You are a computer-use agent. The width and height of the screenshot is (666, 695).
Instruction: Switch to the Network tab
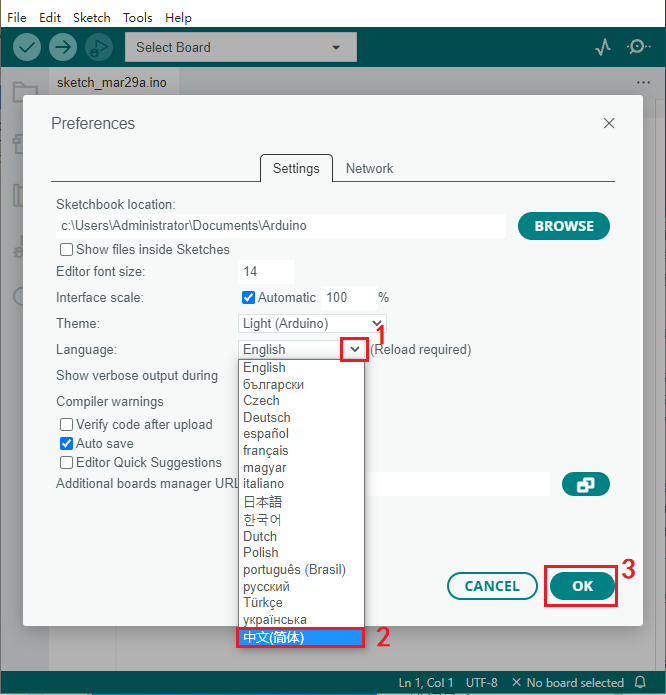tap(370, 168)
